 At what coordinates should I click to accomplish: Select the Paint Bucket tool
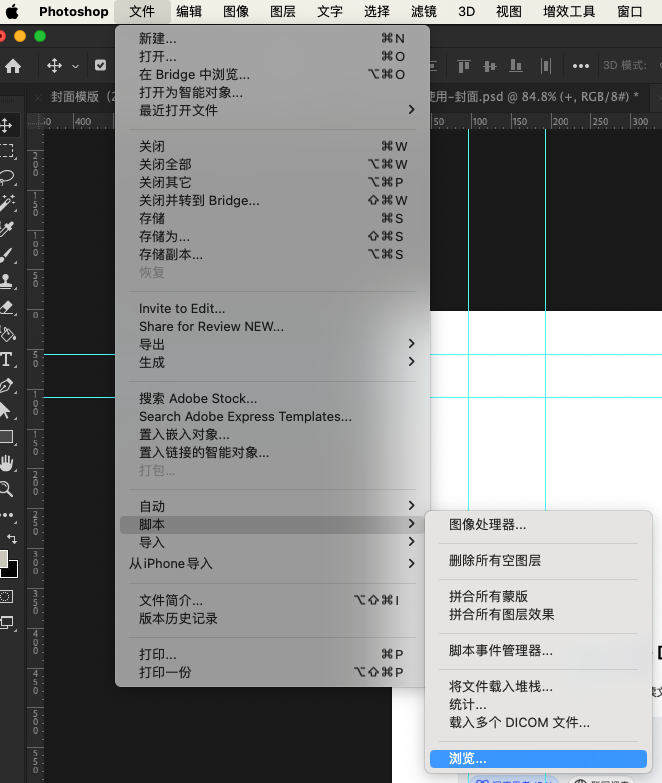click(x=6, y=333)
